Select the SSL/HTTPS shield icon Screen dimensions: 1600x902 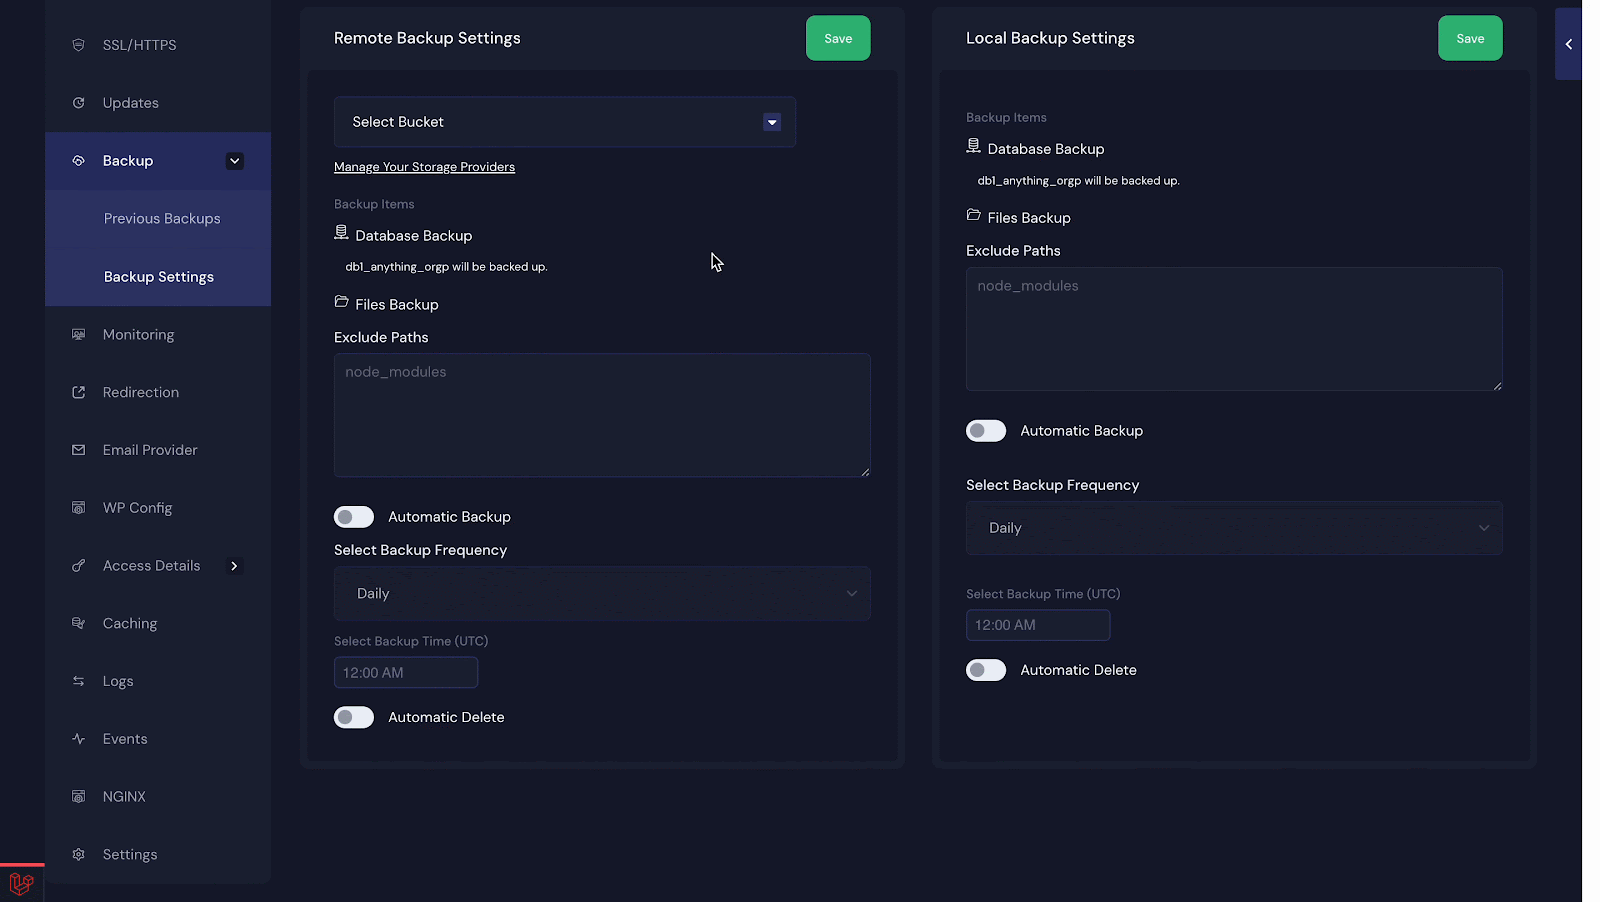[78, 44]
